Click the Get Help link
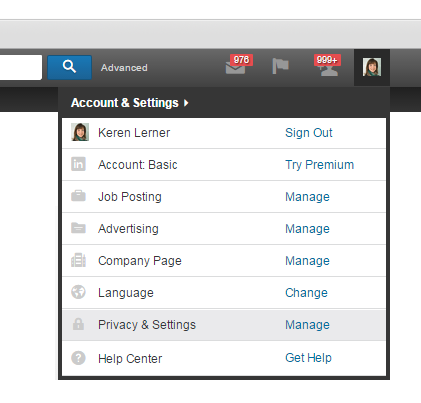Viewport: 421px width, 403px height. pyautogui.click(x=308, y=358)
